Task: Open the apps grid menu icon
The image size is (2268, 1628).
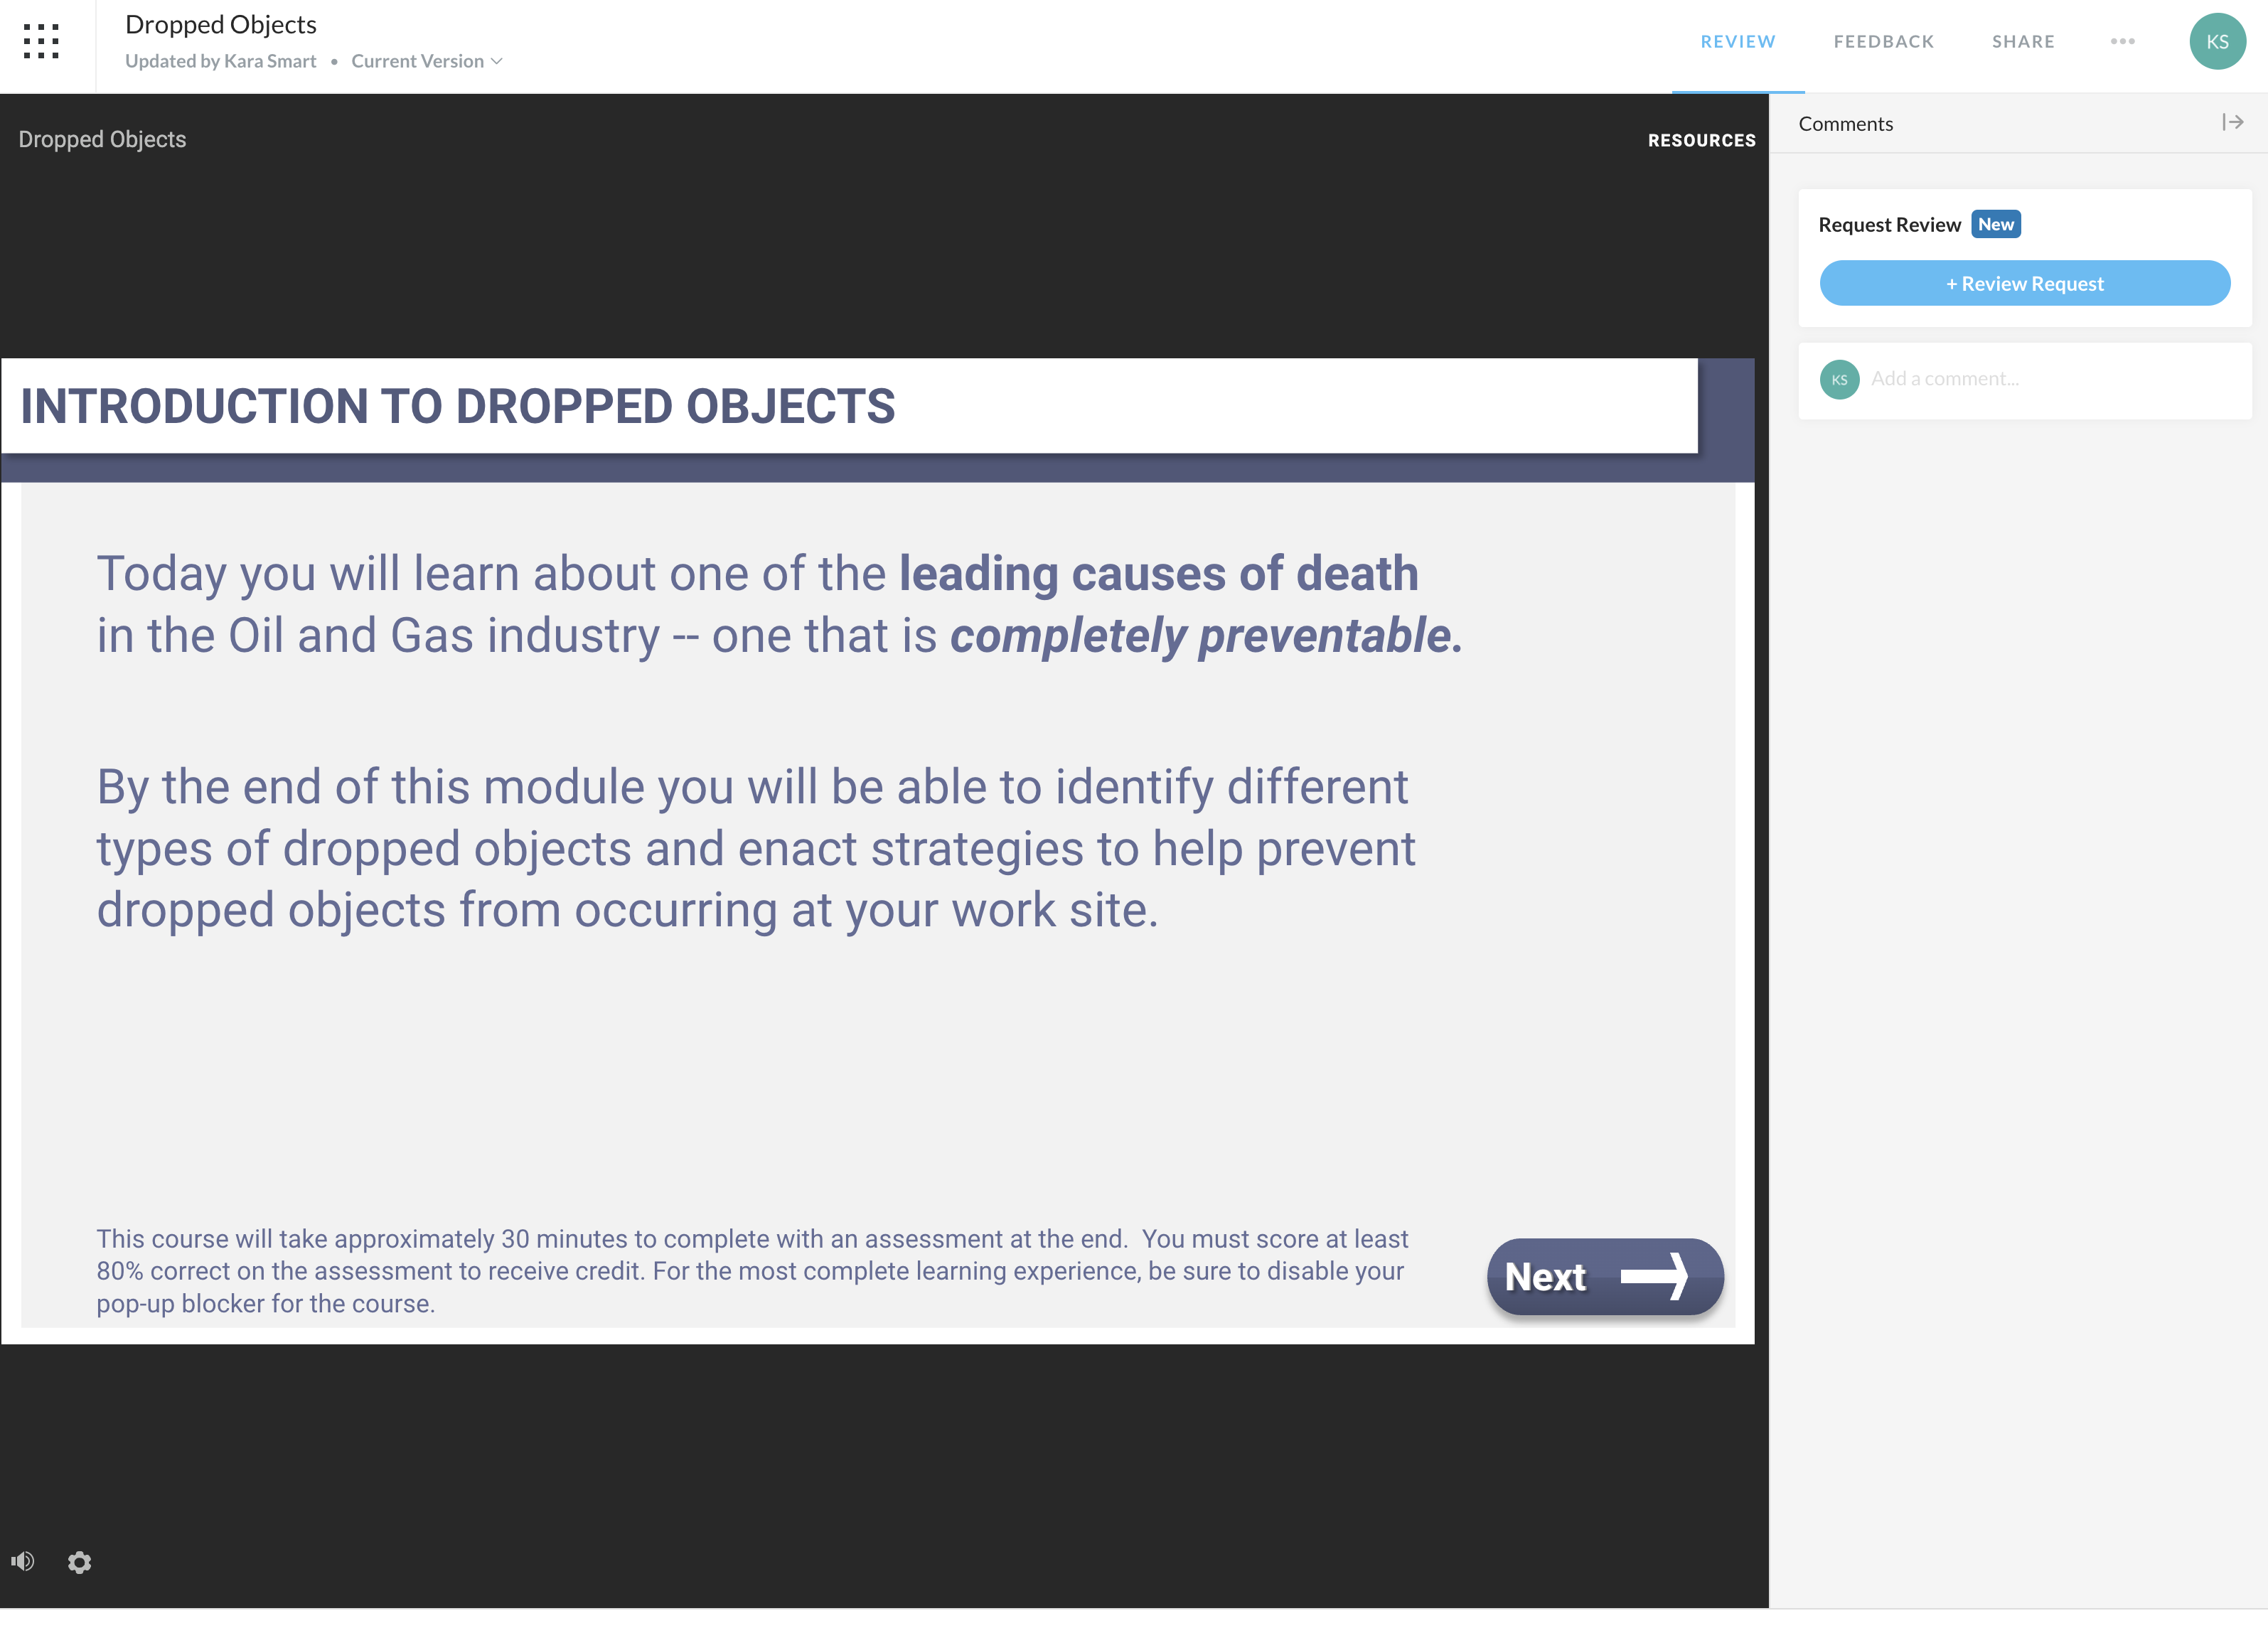Action: pyautogui.click(x=41, y=42)
